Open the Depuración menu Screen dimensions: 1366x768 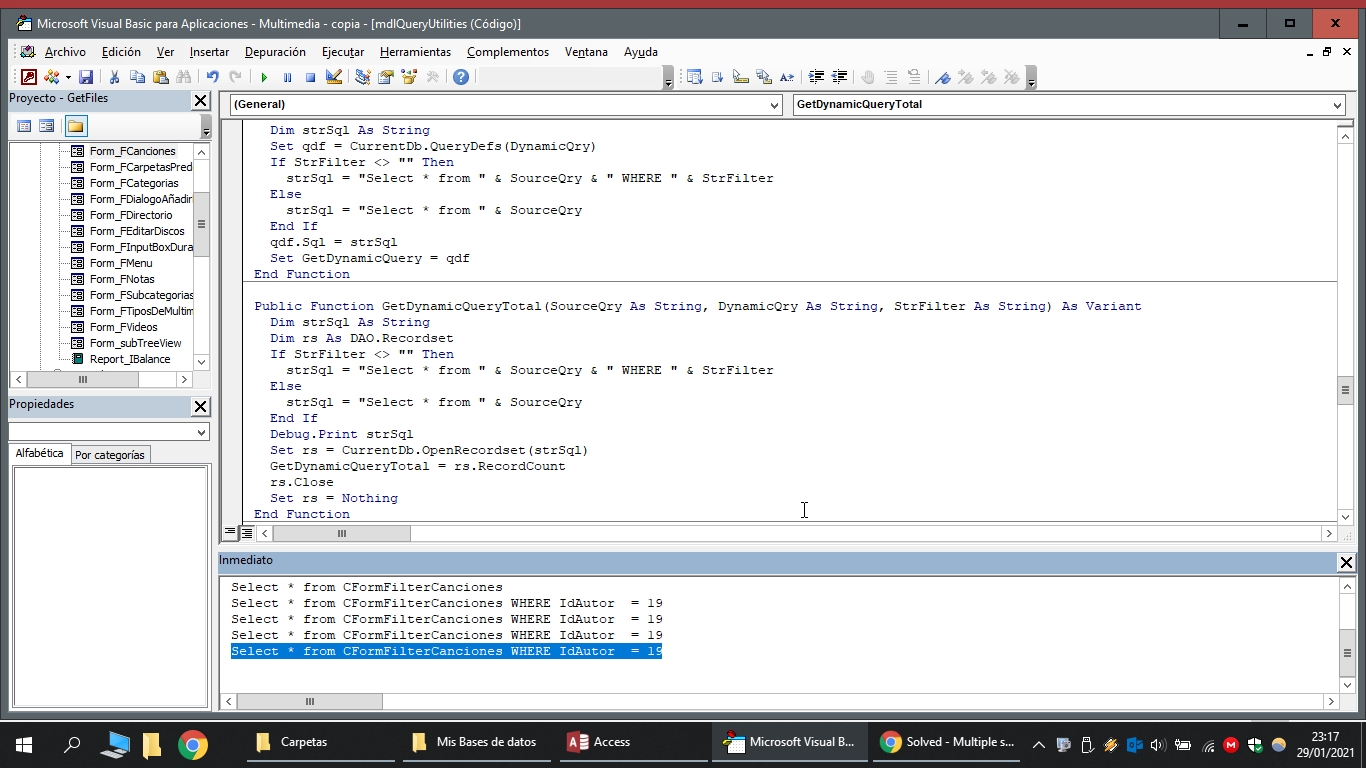tap(275, 52)
